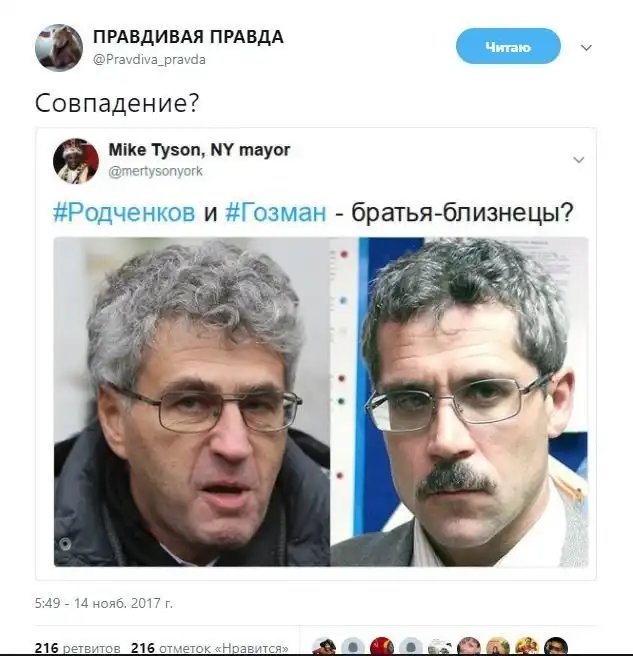Open the ПРАВДИВАЯ ПРАВДА profile avatar
This screenshot has width=633, height=656.
pyautogui.click(x=59, y=47)
